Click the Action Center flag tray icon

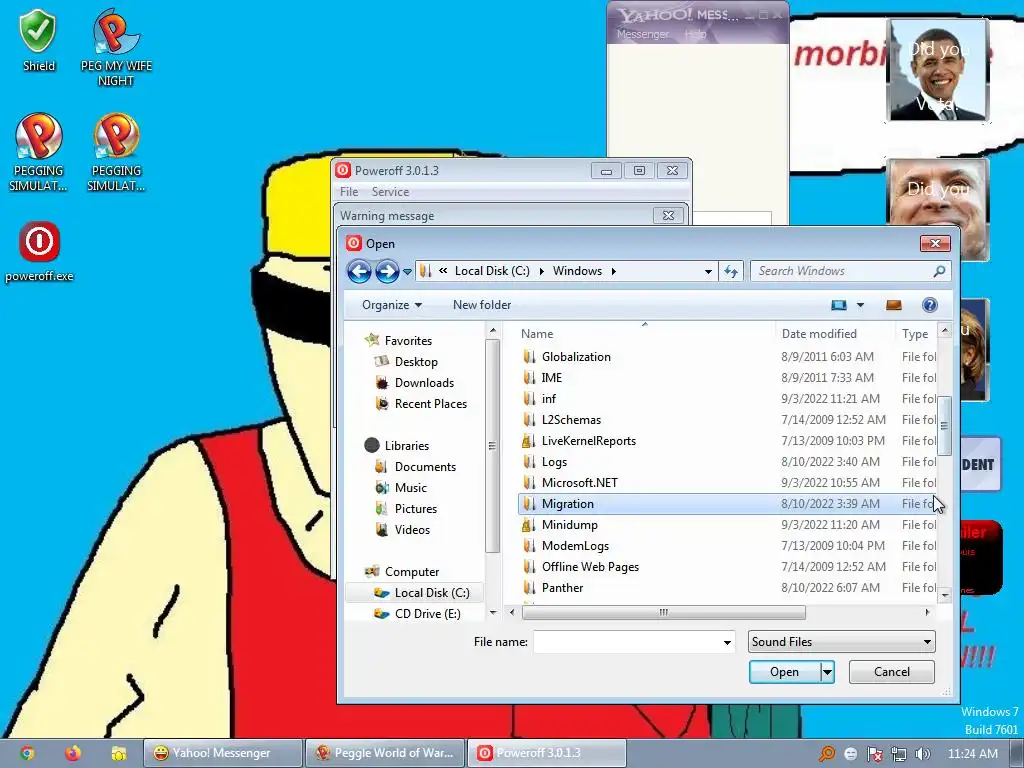pyautogui.click(x=874, y=754)
